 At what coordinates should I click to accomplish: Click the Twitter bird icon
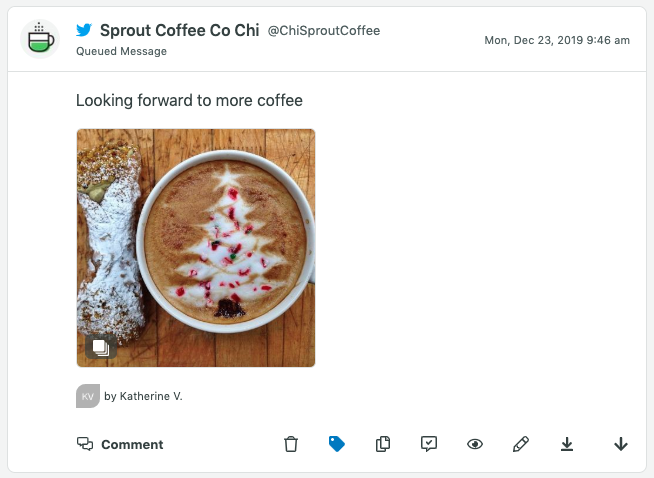(x=84, y=30)
